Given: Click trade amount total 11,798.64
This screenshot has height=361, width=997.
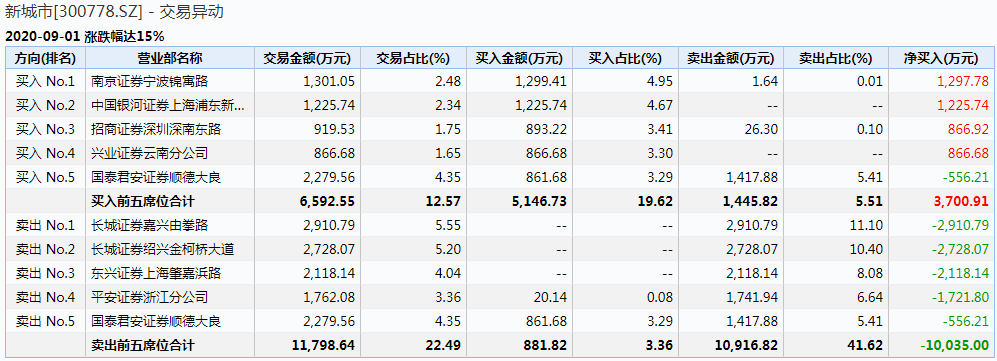Looking at the screenshot, I should coord(324,346).
